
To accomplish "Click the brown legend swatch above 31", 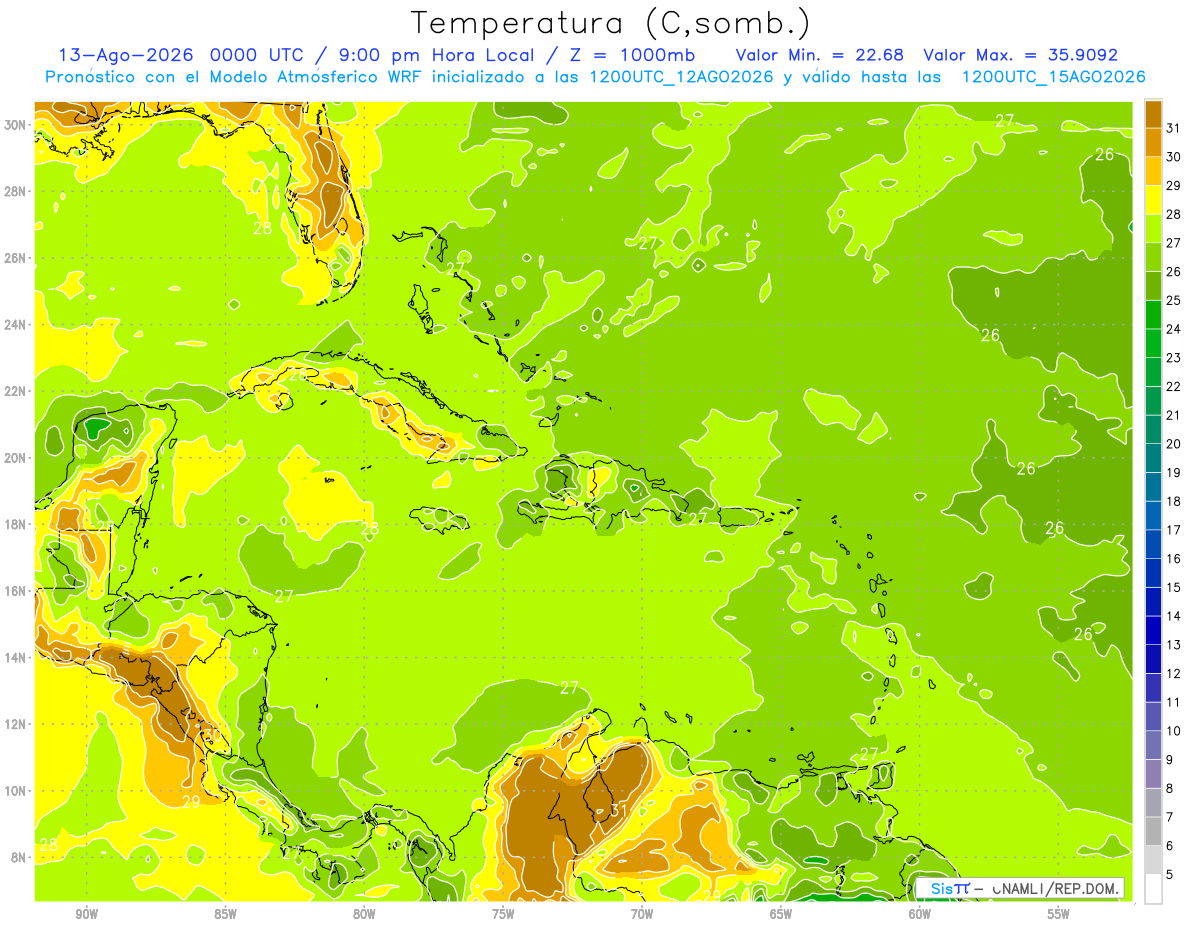I will 1153,115.
